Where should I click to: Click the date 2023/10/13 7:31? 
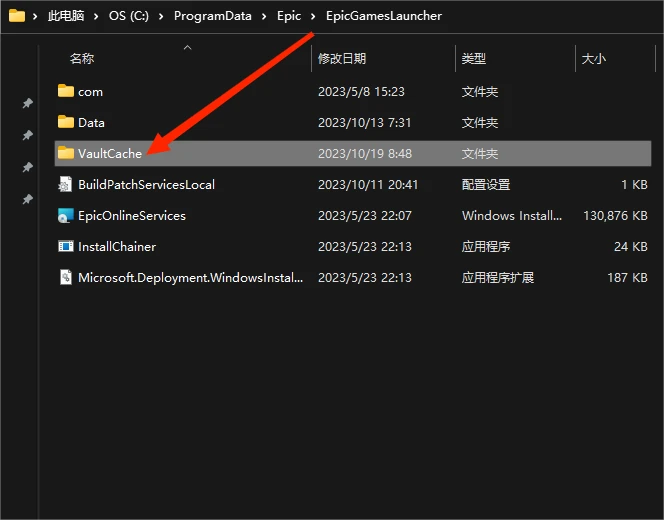(x=365, y=122)
